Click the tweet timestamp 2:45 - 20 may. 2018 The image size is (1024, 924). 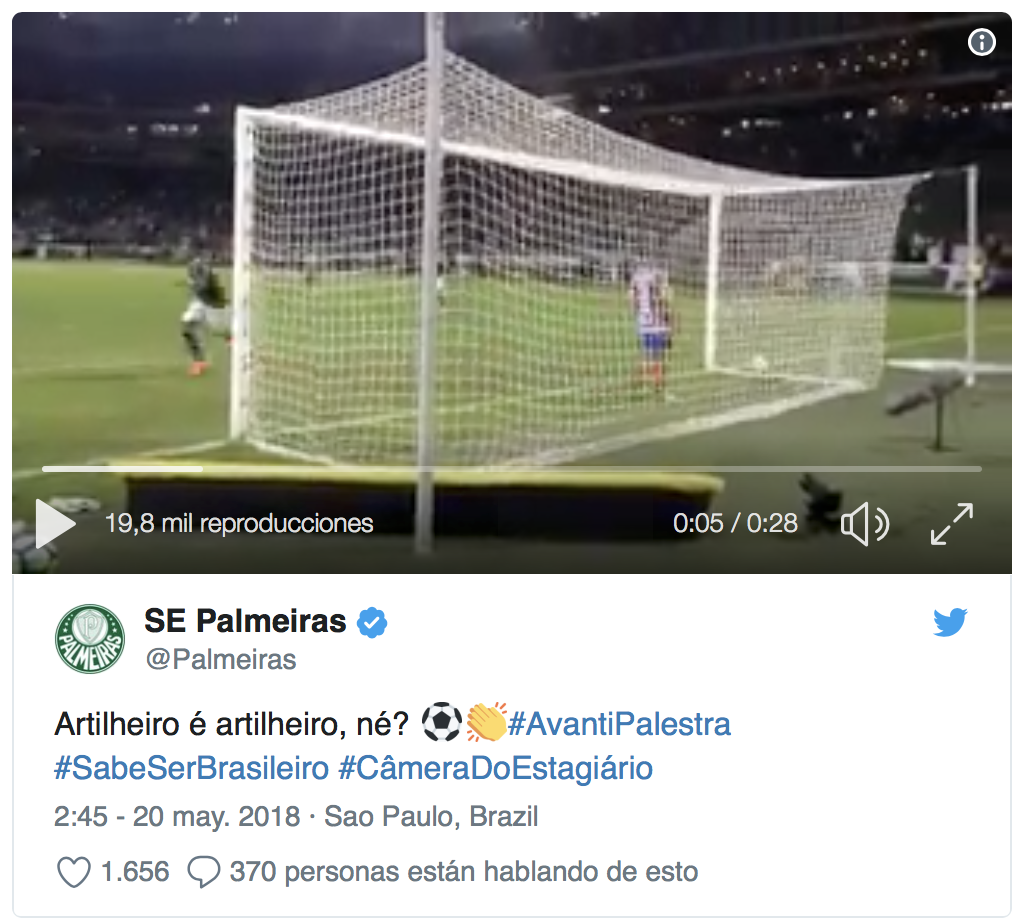tap(177, 816)
